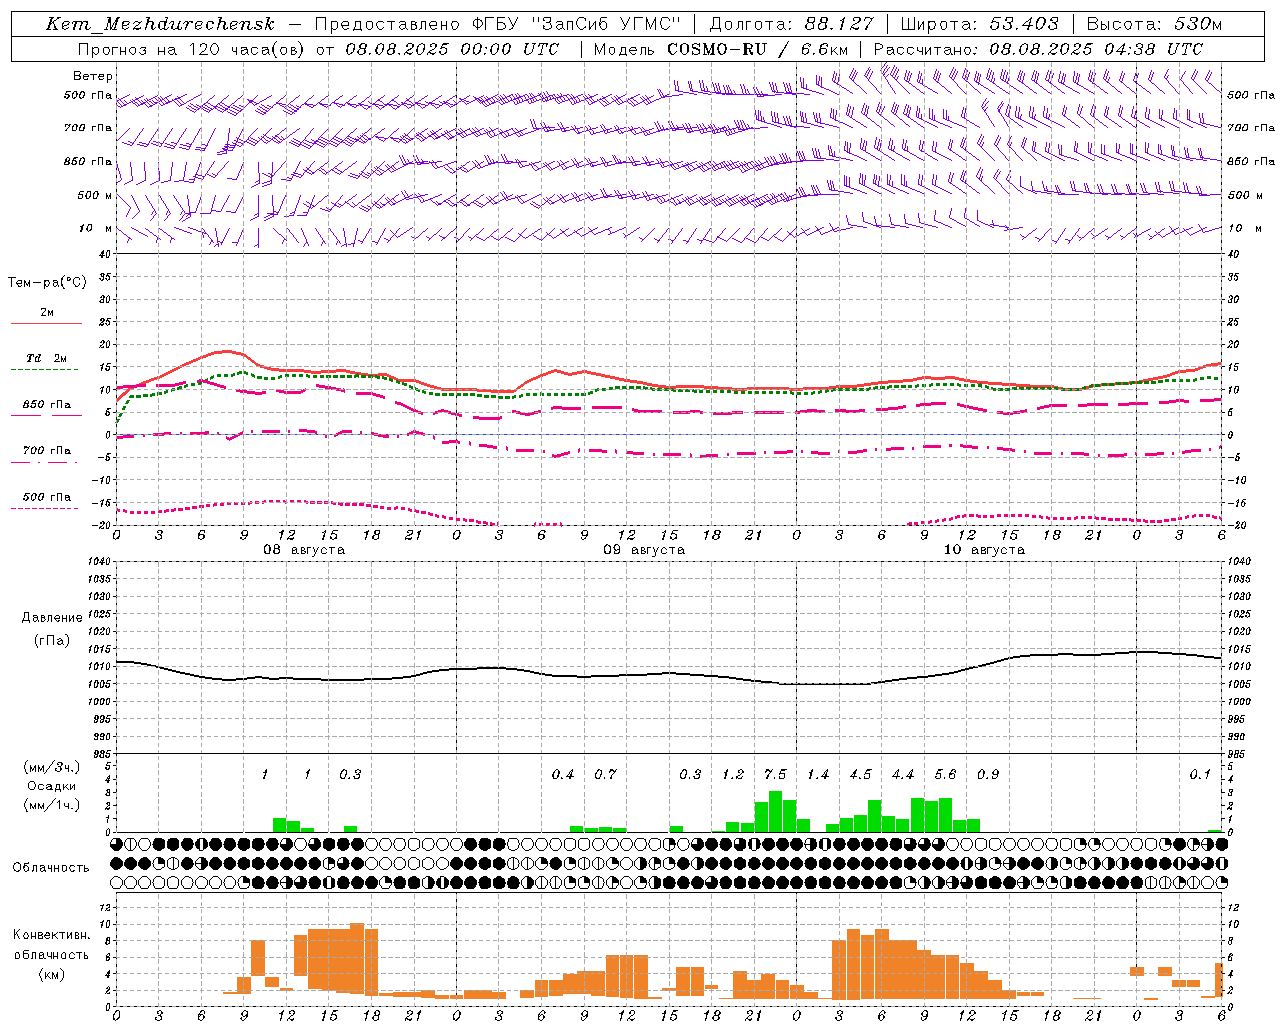Click the 'Высота: 530м' elevation value
Viewport: 1280px width, 1024px height.
[1154, 24]
